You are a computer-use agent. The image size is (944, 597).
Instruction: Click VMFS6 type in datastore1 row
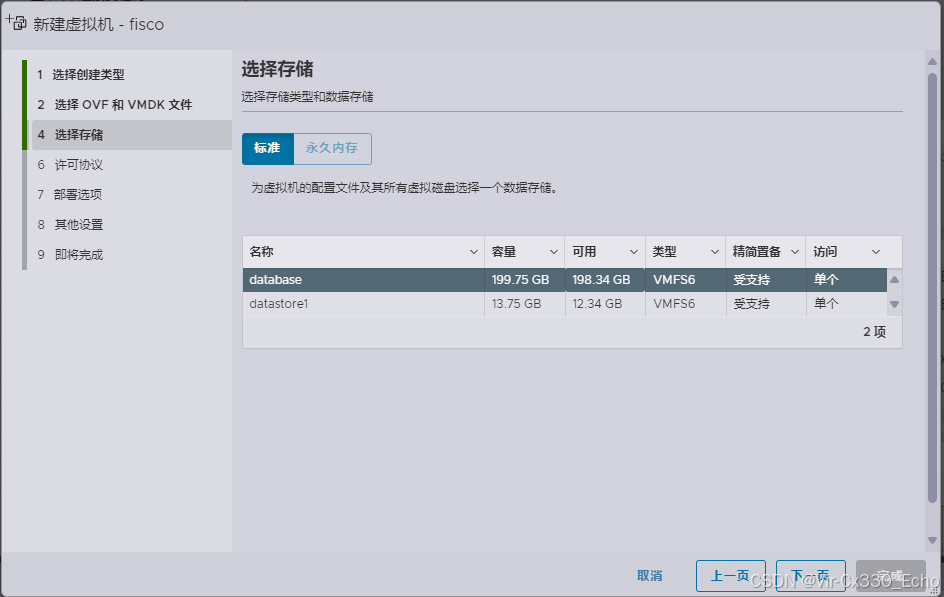[x=674, y=304]
